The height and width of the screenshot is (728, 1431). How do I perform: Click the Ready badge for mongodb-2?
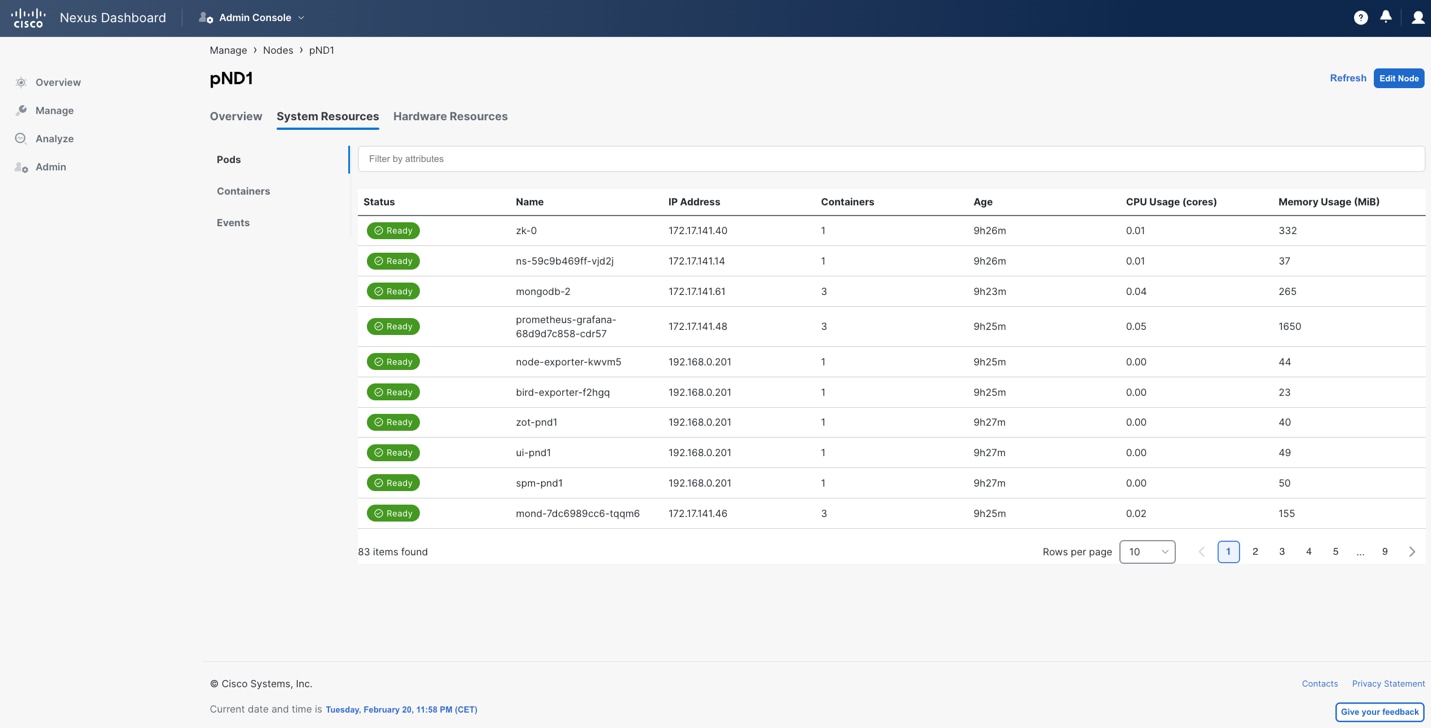coord(393,292)
